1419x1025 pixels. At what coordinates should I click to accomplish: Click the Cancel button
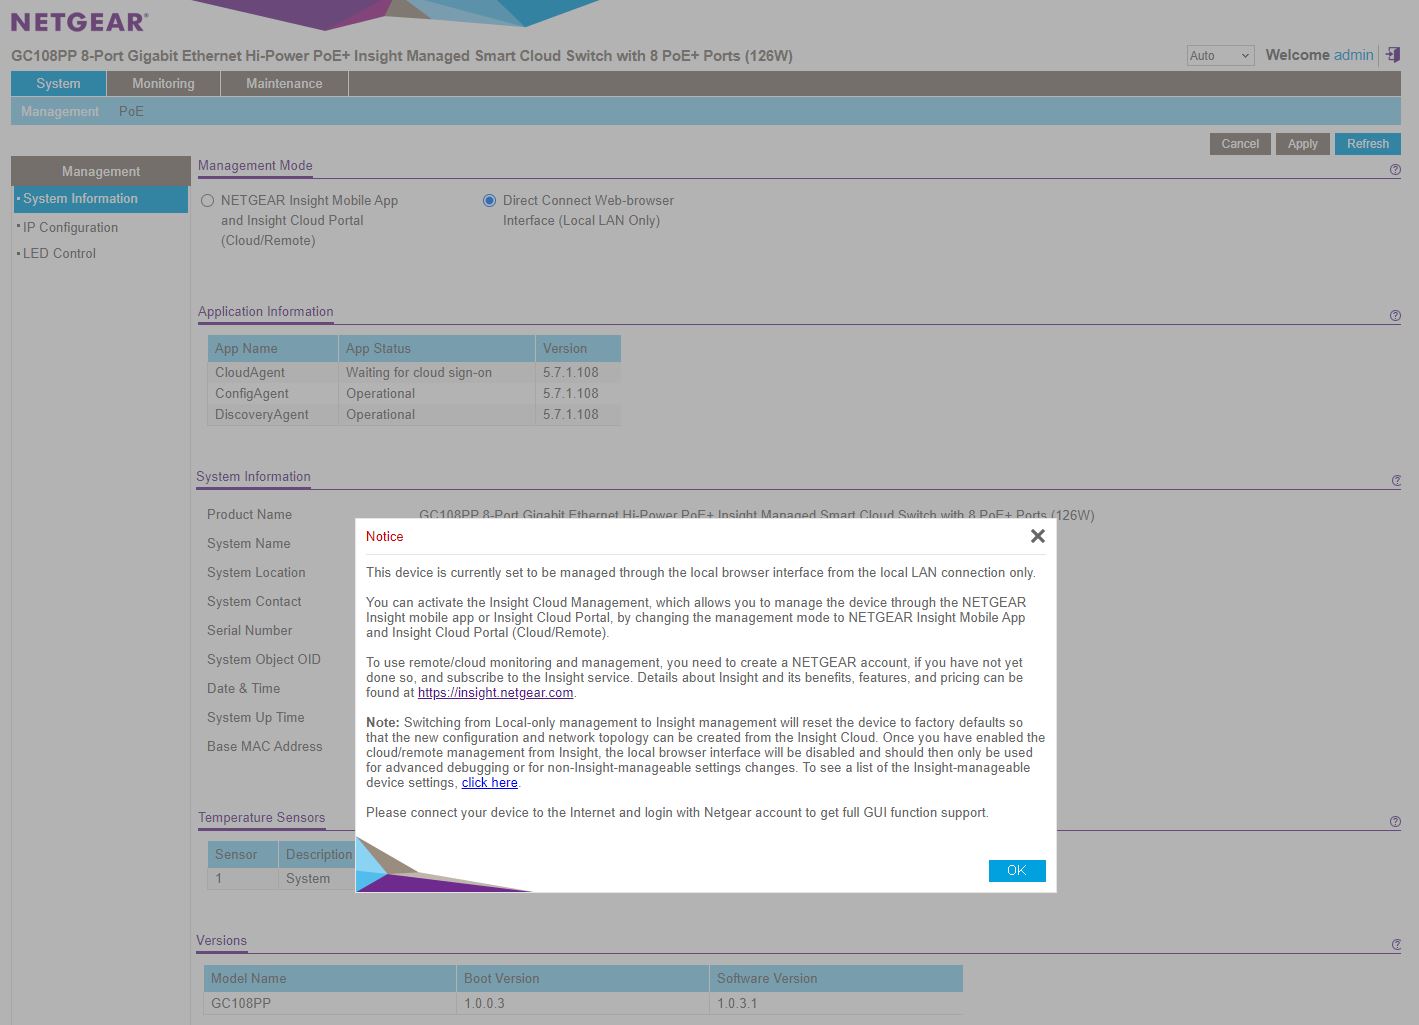tap(1240, 144)
